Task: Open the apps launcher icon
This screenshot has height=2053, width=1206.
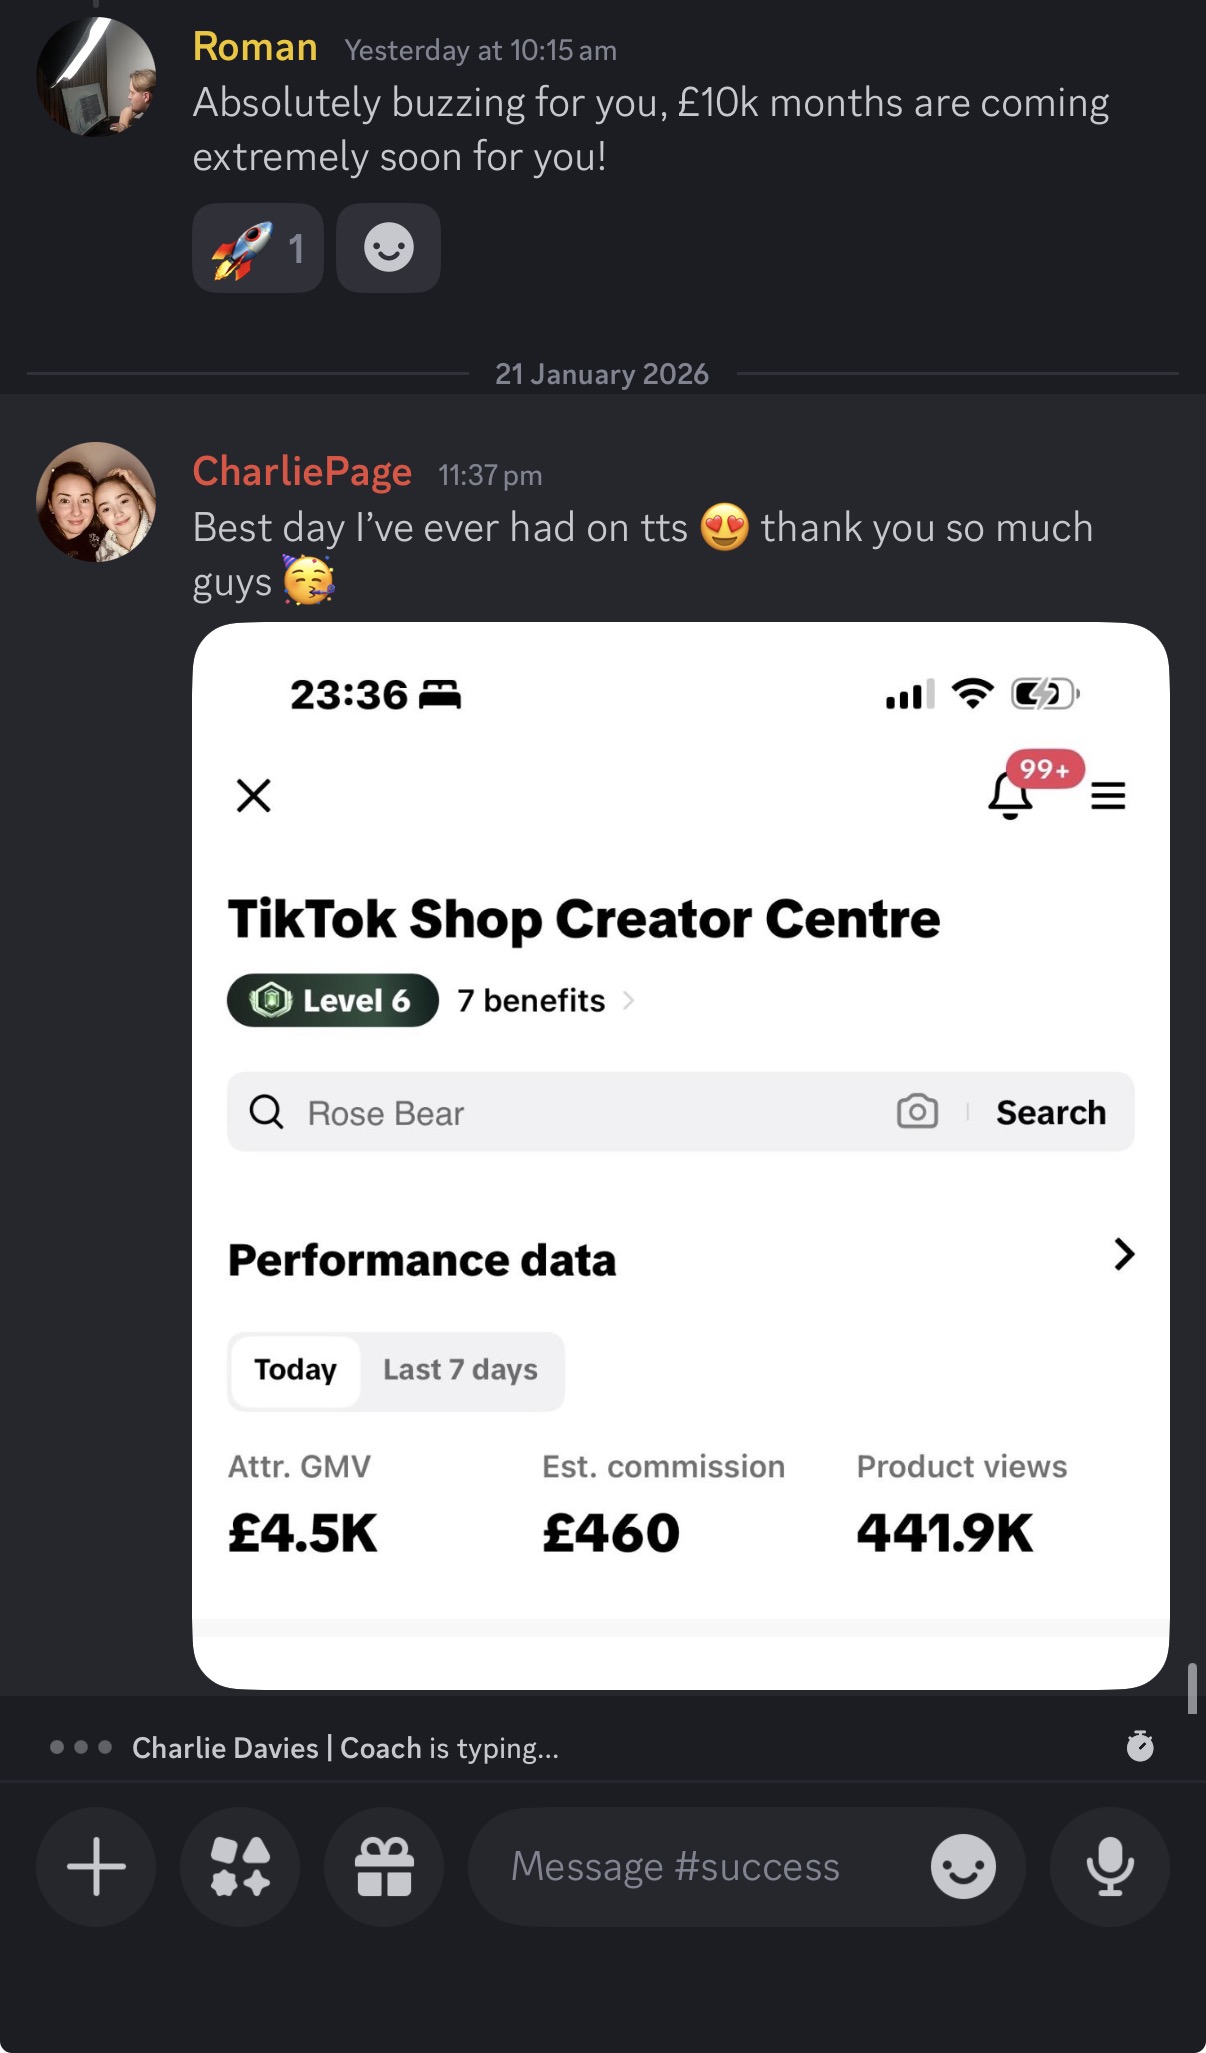Action: click(x=240, y=1866)
